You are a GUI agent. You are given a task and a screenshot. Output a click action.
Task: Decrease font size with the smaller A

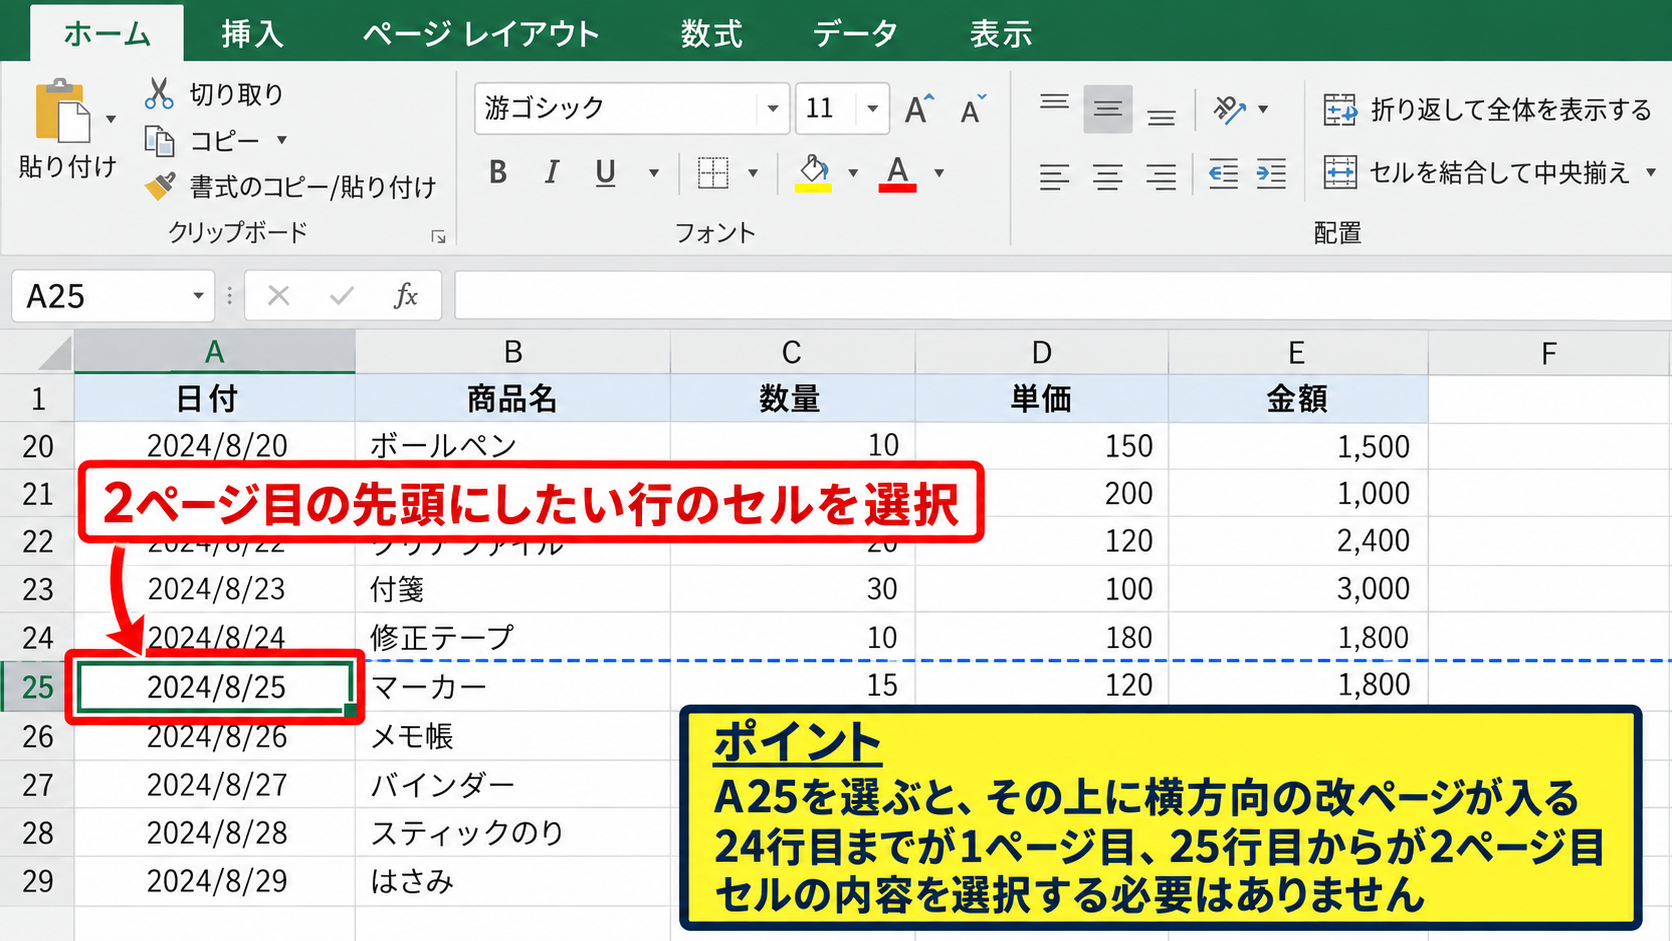pyautogui.click(x=973, y=108)
